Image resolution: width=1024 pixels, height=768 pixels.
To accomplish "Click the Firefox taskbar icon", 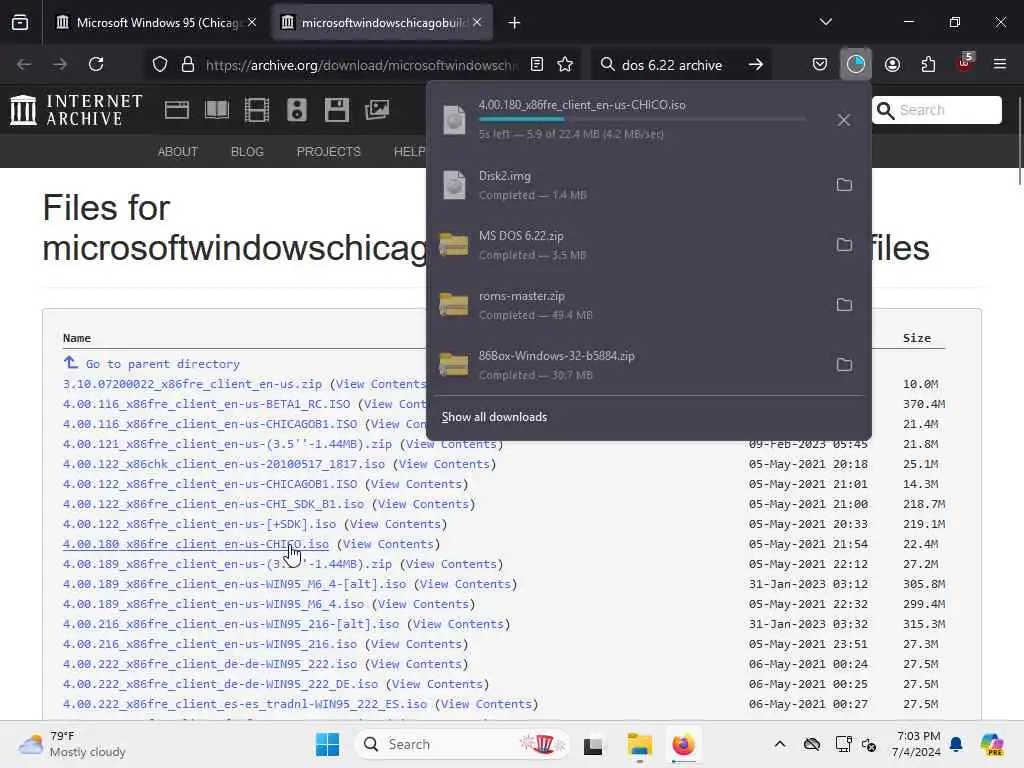I will pos(683,744).
